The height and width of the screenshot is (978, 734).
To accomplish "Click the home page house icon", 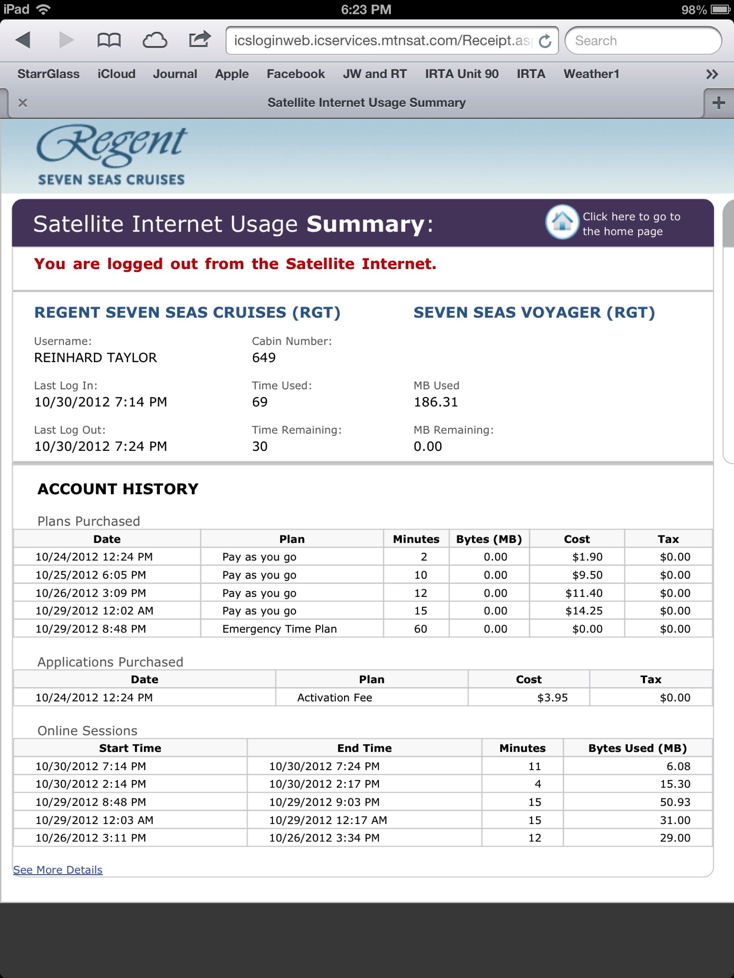I will tap(562, 222).
